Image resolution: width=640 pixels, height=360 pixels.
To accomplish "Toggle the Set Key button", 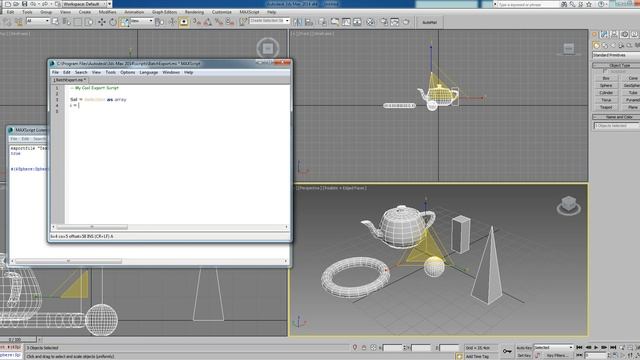I will tap(524, 356).
